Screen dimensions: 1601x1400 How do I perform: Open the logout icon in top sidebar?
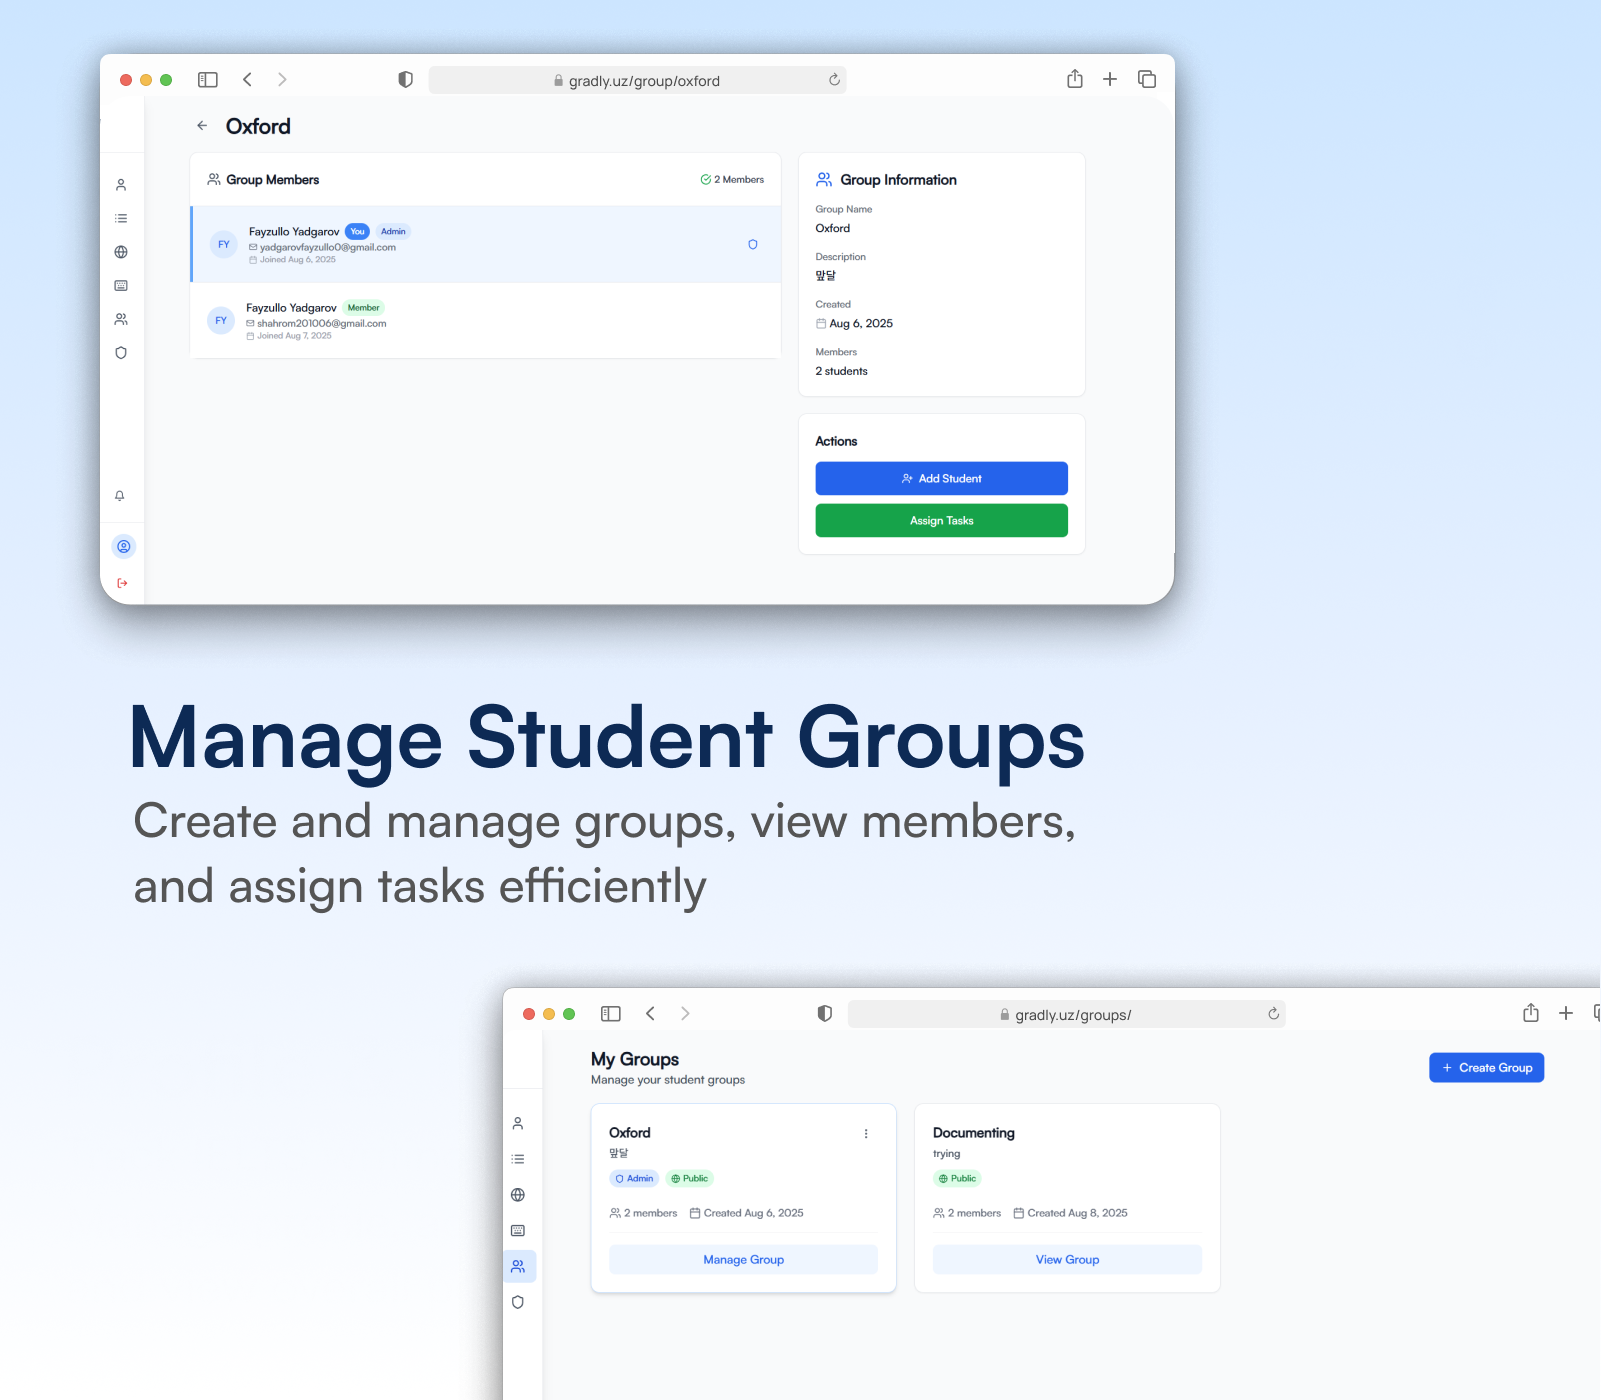[x=122, y=583]
